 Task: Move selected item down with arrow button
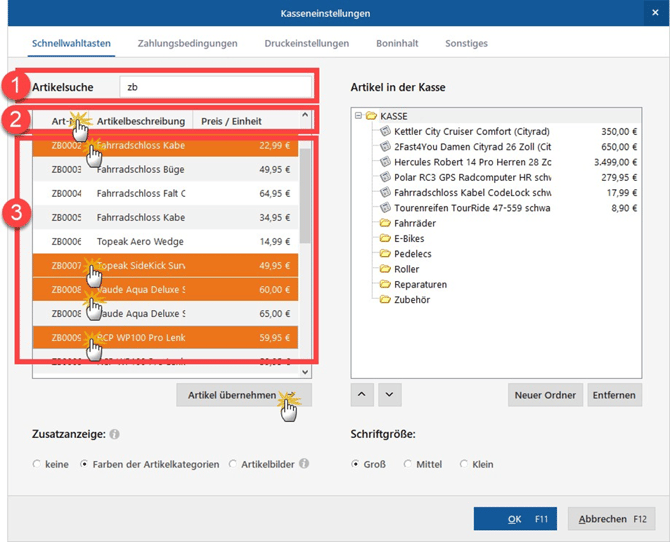point(390,395)
